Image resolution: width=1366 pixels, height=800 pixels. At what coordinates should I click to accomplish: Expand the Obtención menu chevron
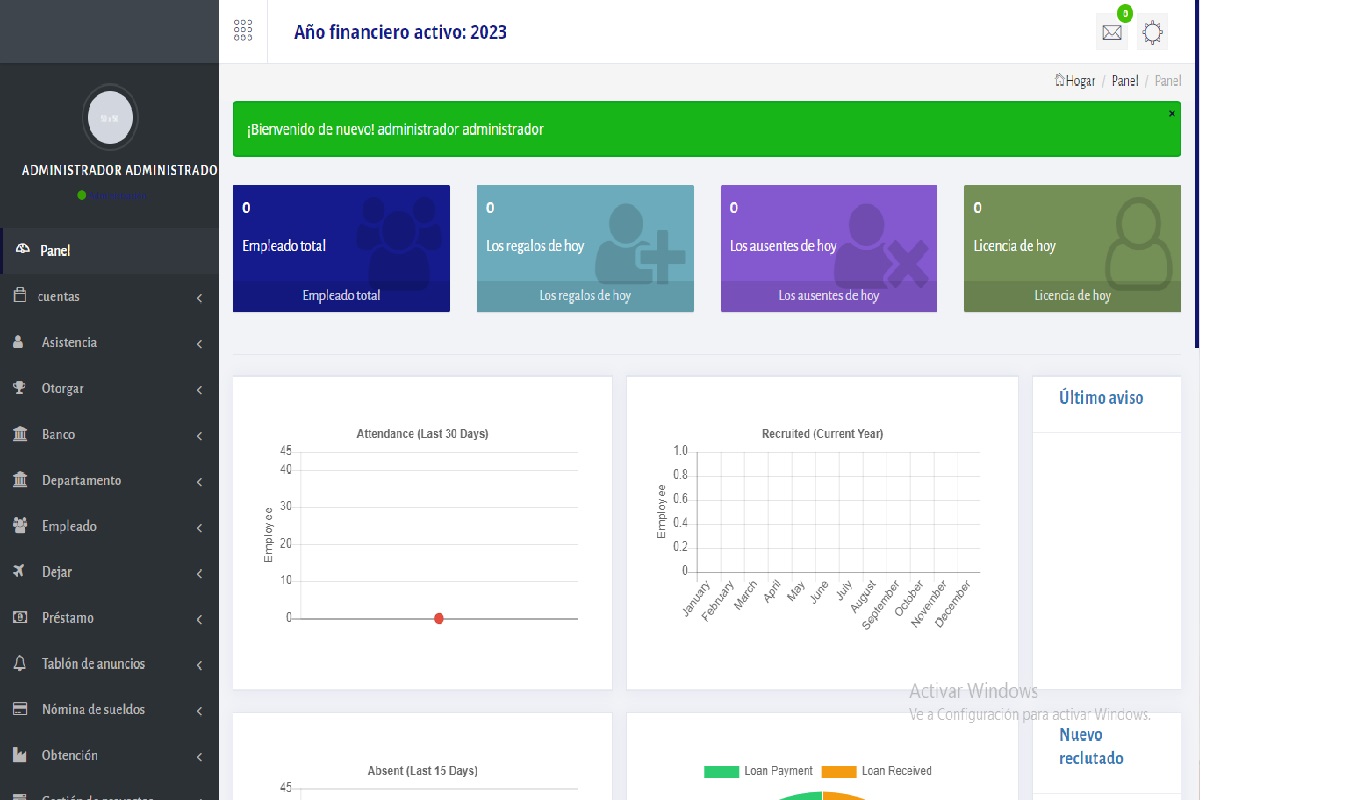tap(199, 757)
